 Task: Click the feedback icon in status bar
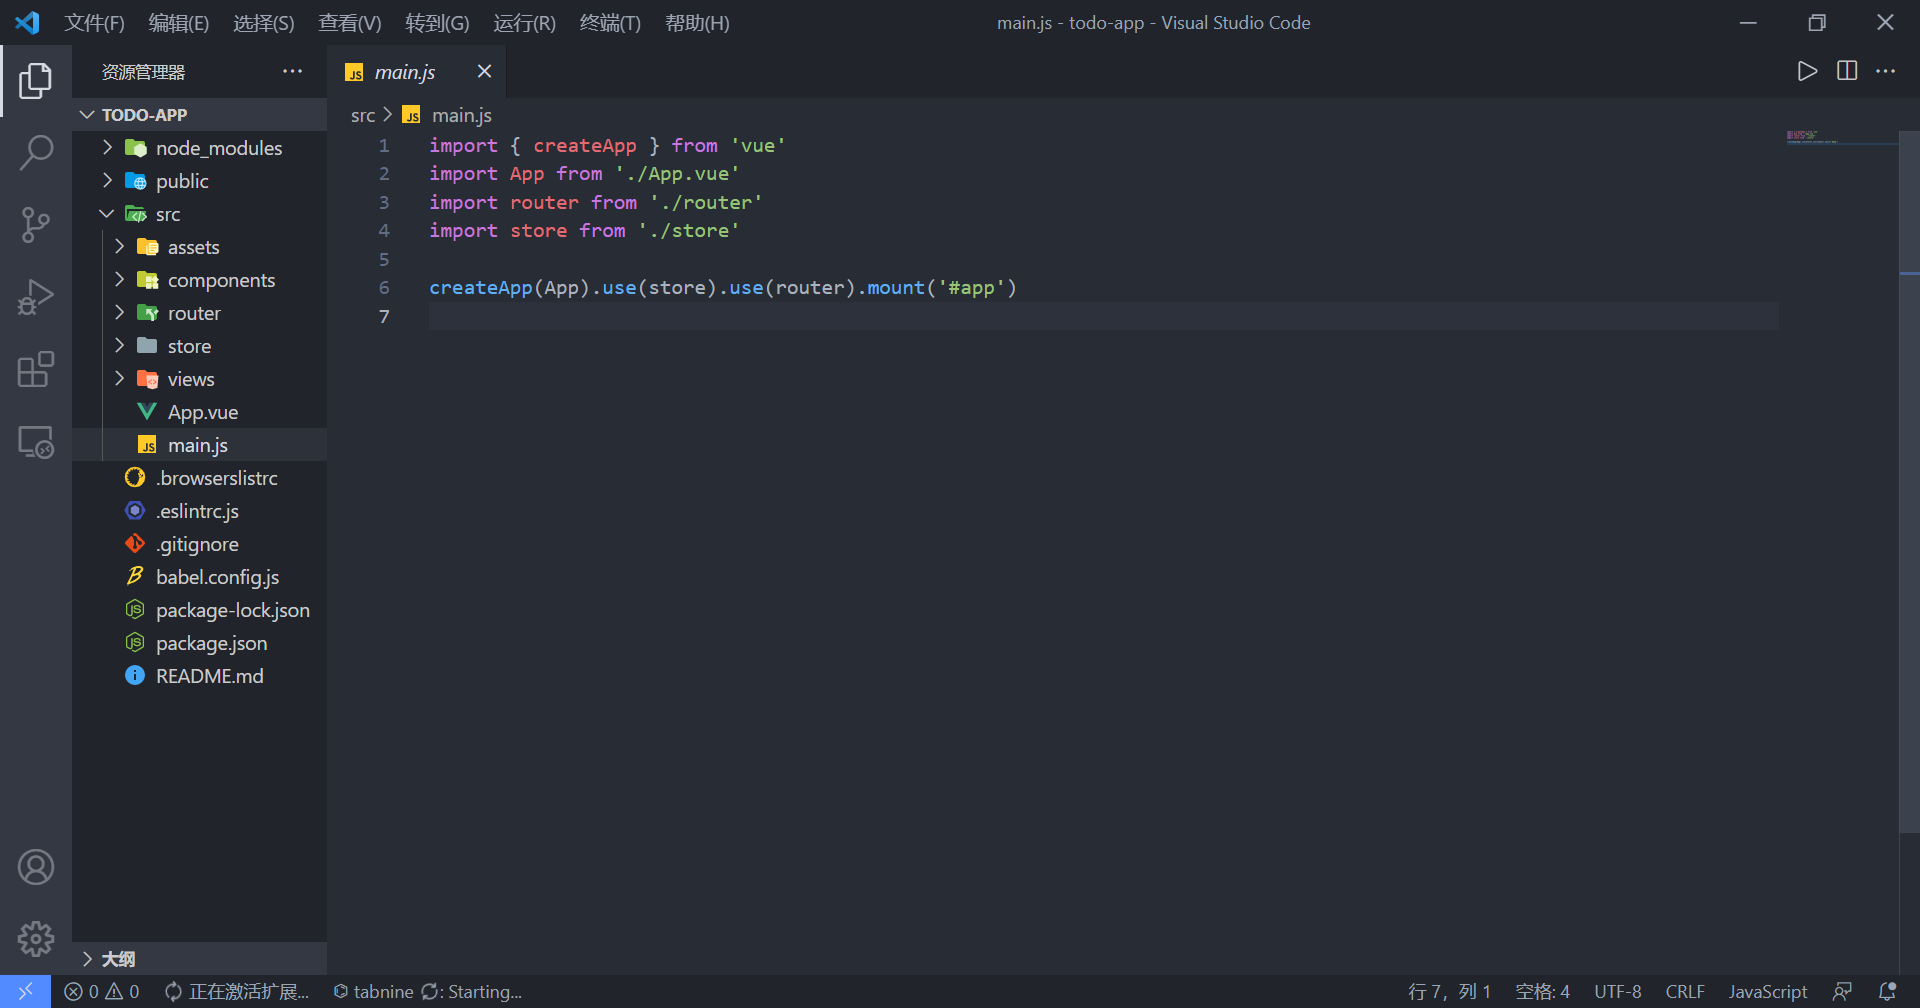coord(1842,991)
